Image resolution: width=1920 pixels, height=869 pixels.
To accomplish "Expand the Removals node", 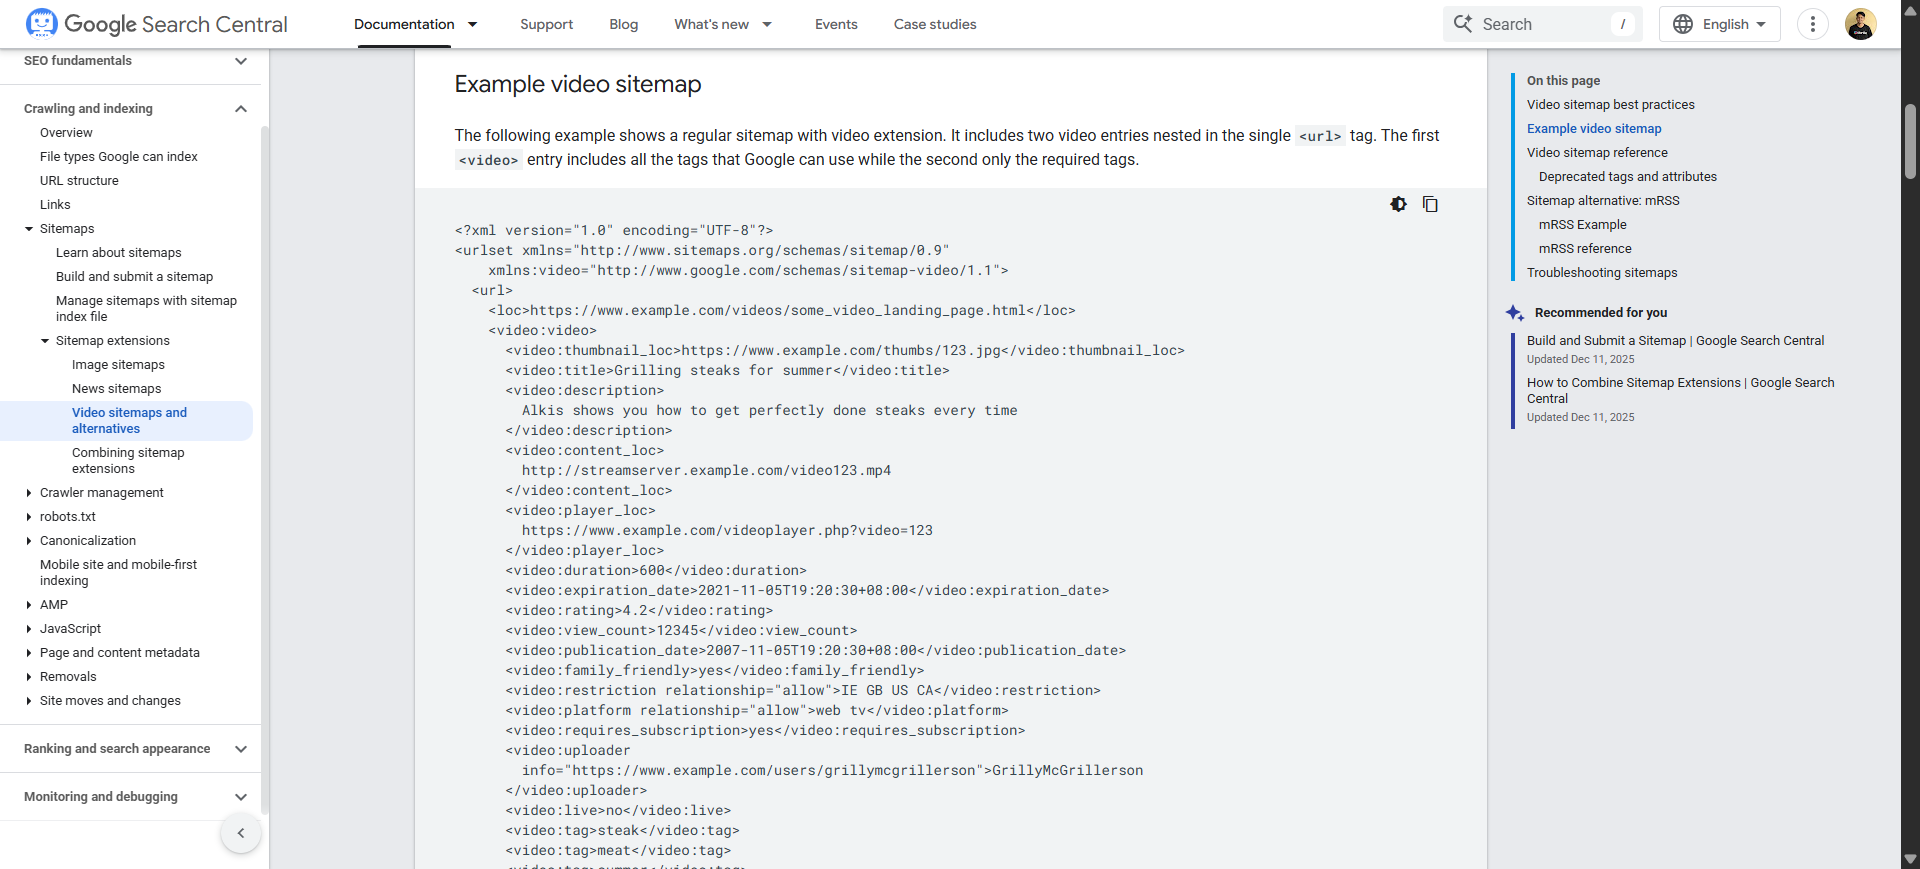I will pyautogui.click(x=29, y=677).
